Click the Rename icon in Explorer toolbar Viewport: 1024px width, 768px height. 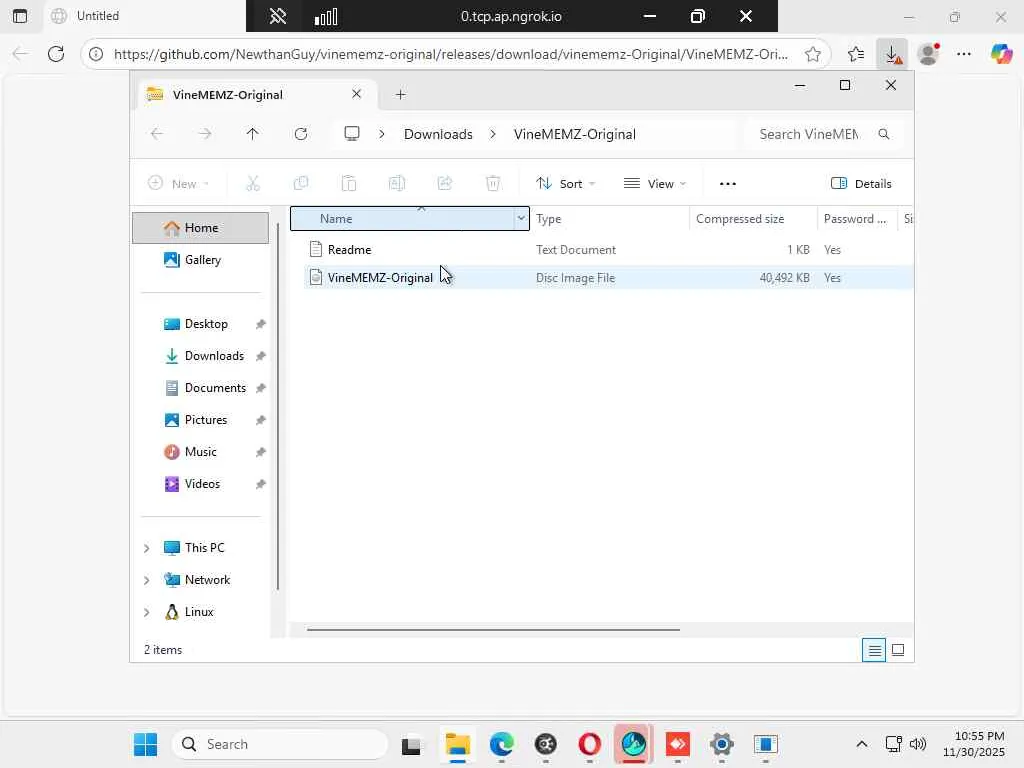397,184
